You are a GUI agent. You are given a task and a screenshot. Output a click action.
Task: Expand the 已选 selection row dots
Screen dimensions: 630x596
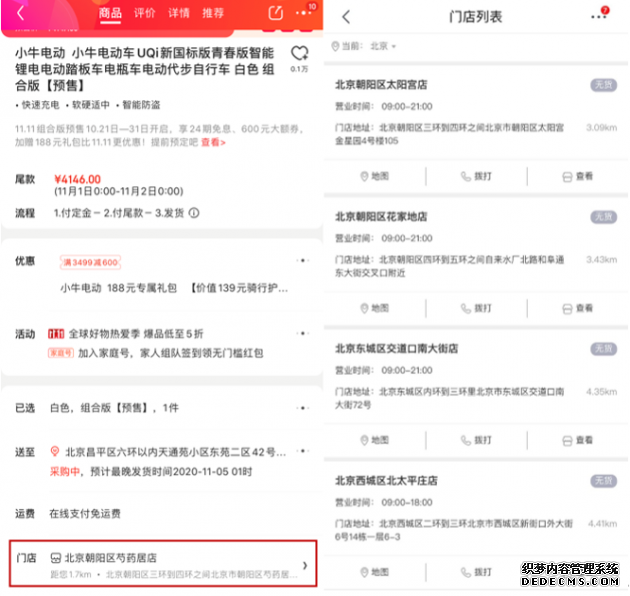303,408
